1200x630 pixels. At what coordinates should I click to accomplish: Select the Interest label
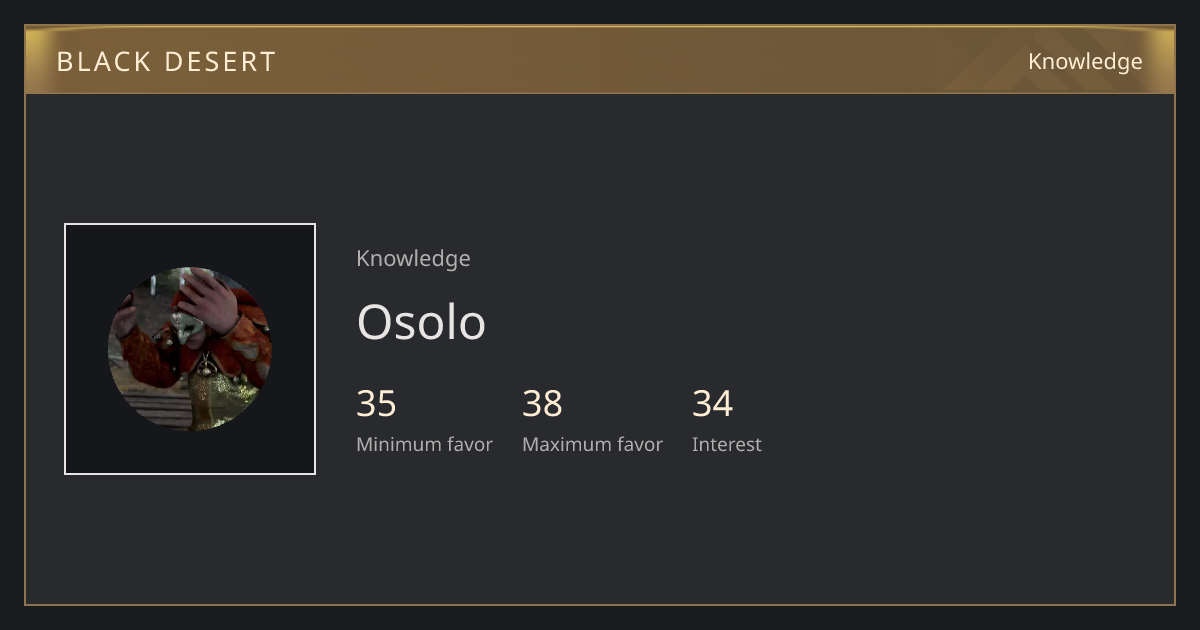[x=726, y=444]
